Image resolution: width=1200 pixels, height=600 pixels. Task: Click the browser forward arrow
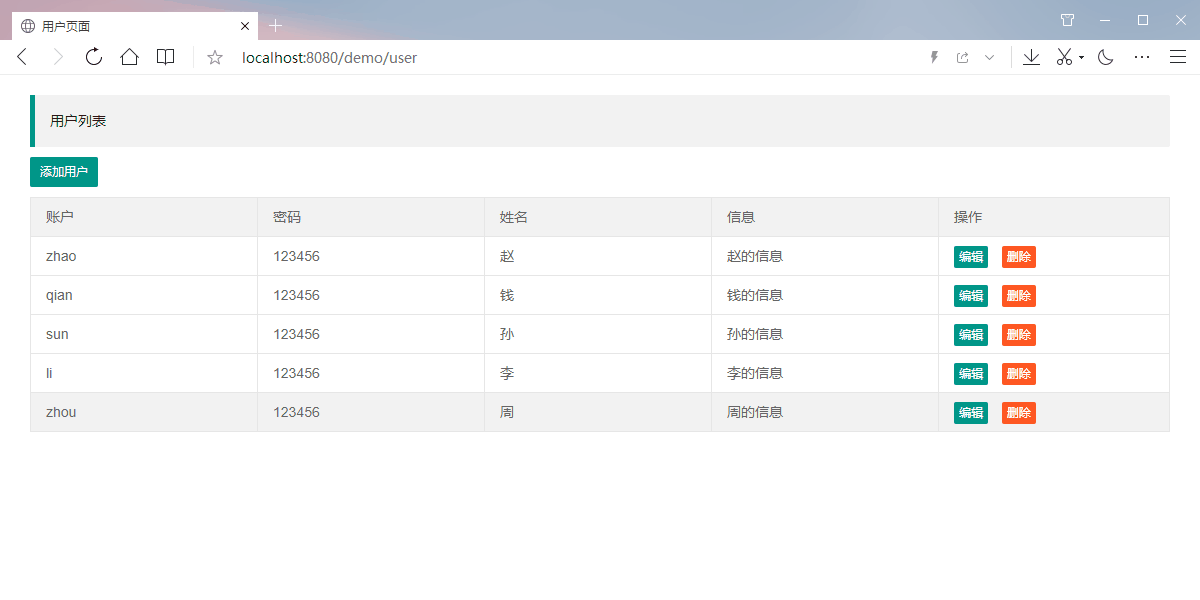tap(58, 57)
